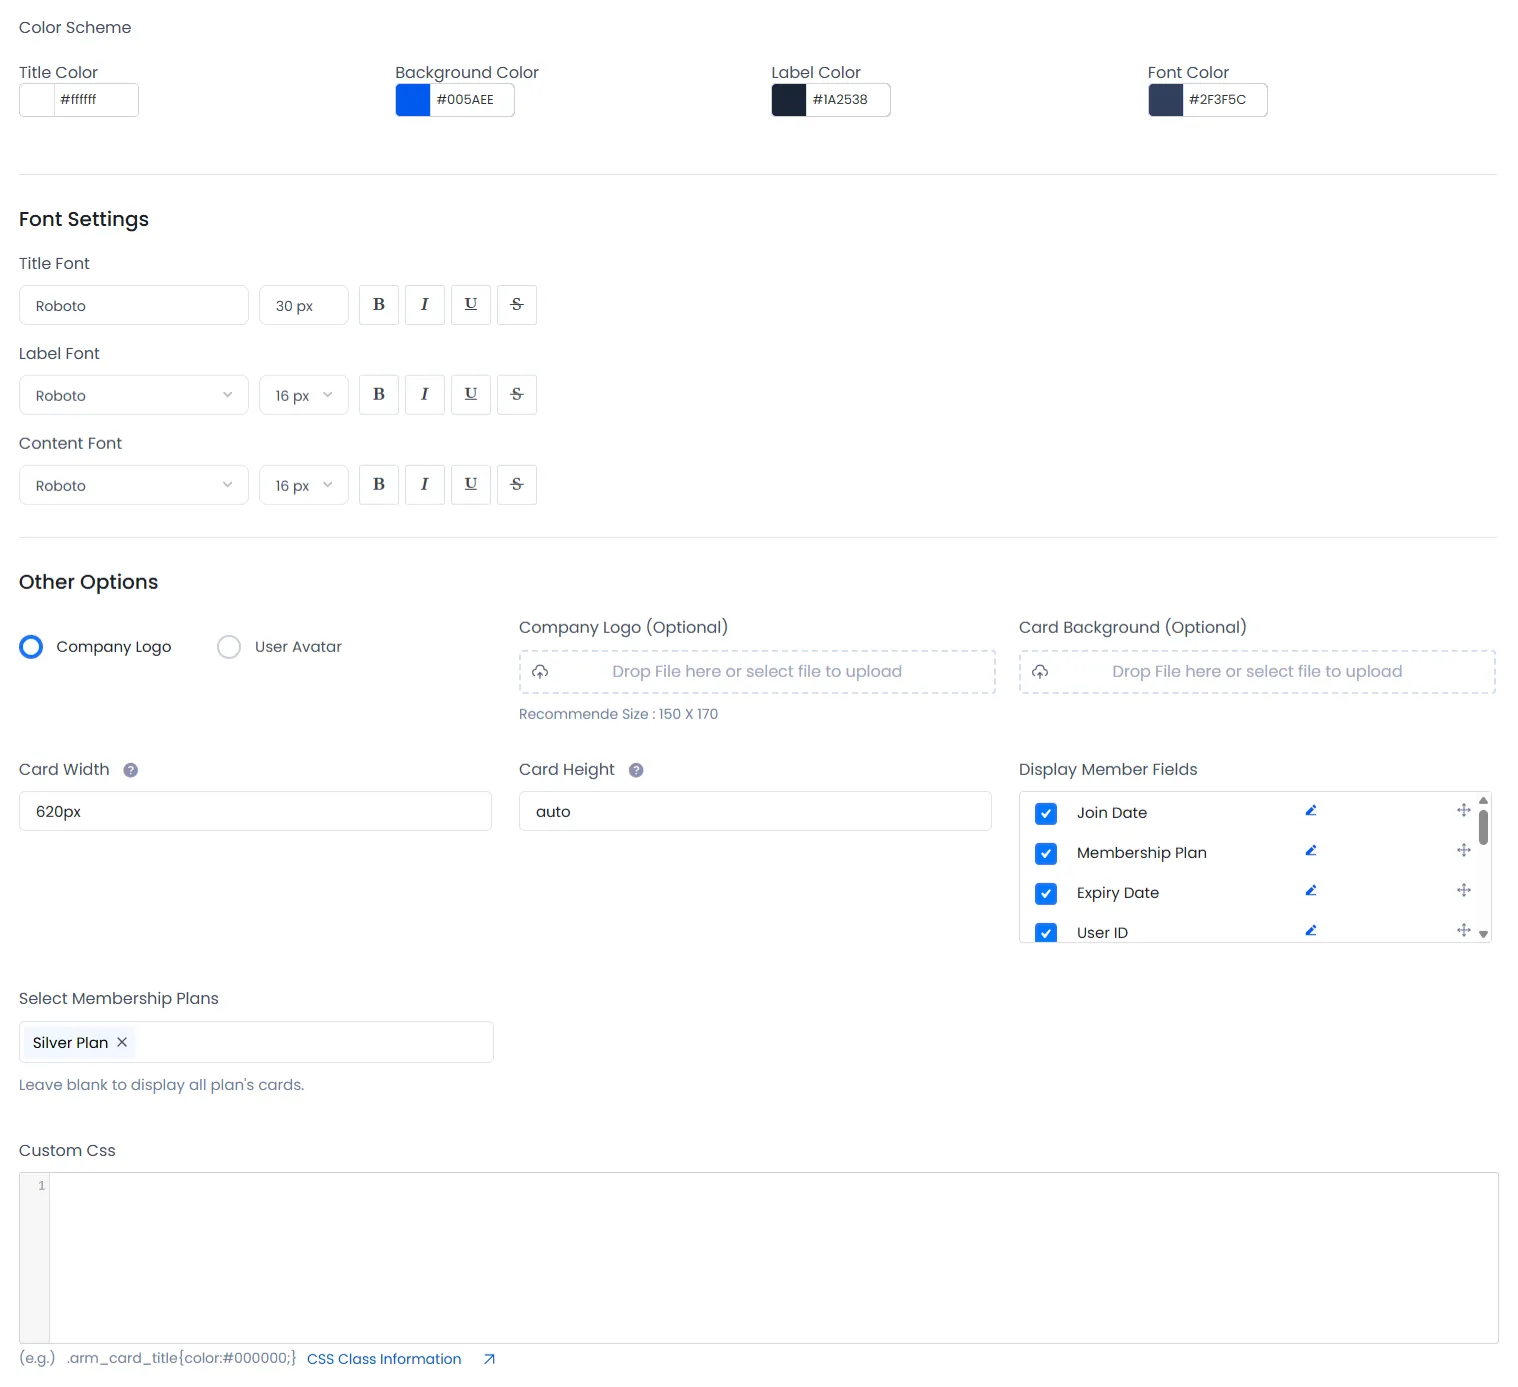Open the CSS Class Information link

[384, 1358]
